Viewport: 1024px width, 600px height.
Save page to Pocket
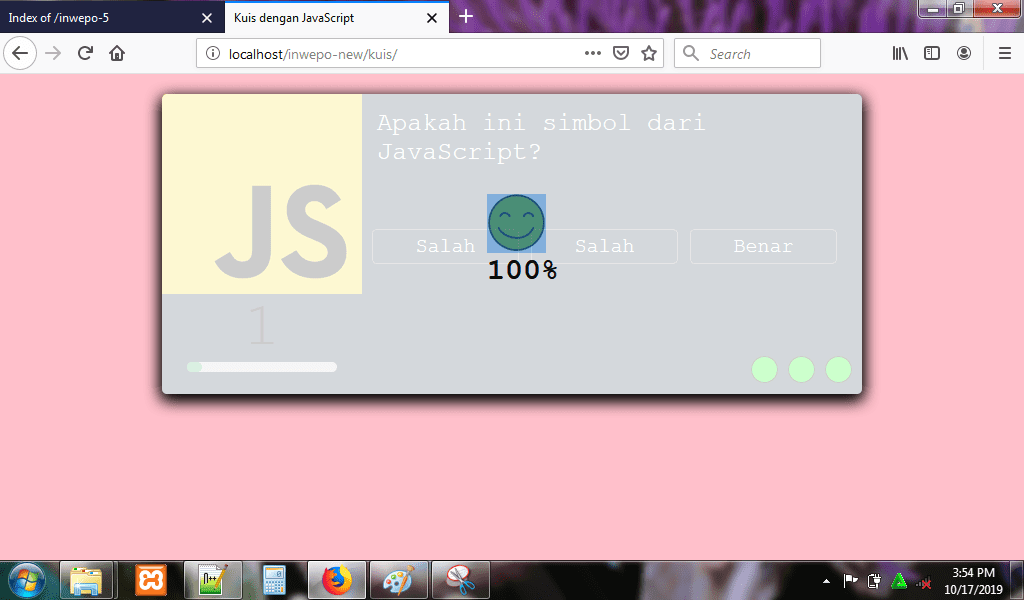(x=620, y=53)
